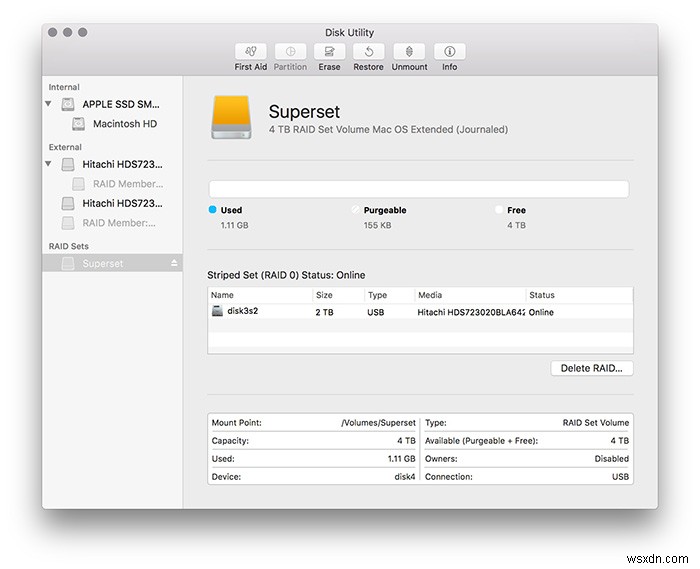The width and height of the screenshot is (700, 569).
Task: Click the RAID Set Volume type value
Action: 596,423
